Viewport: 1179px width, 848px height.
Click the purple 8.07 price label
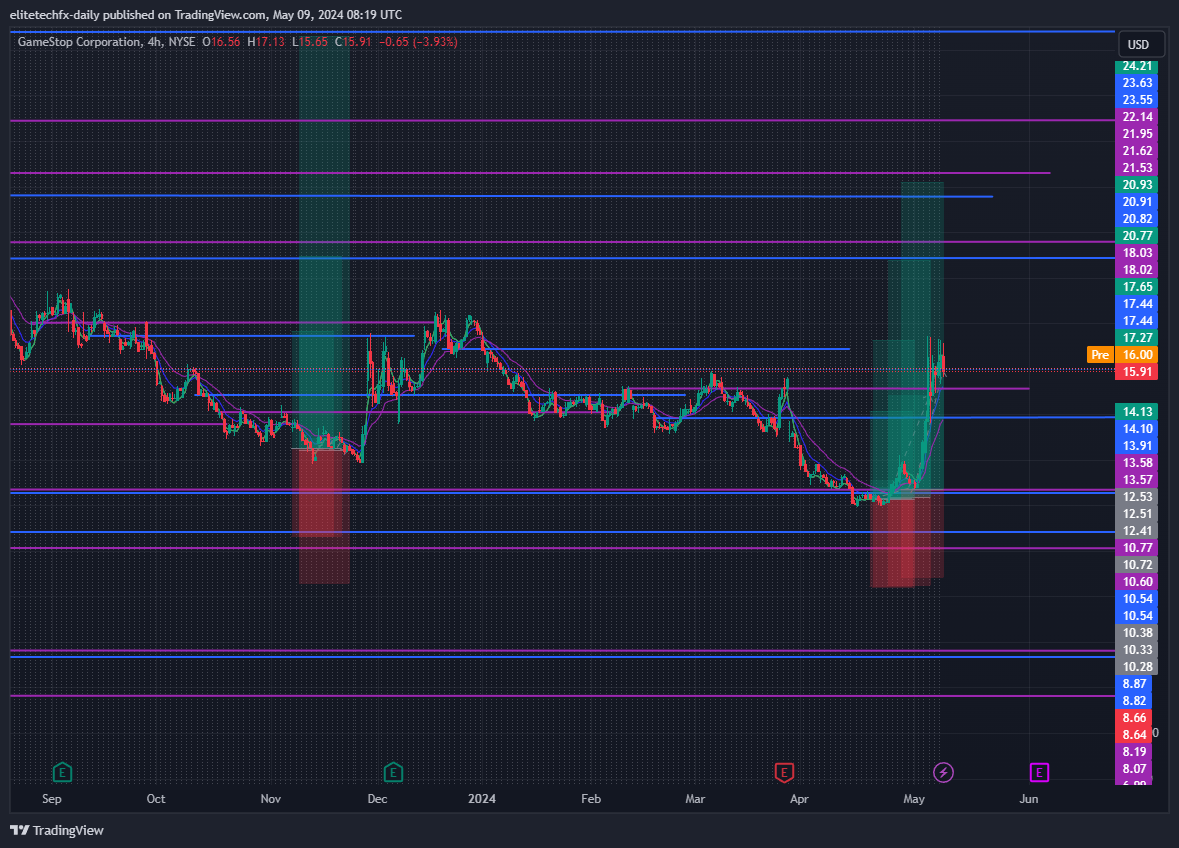pyautogui.click(x=1134, y=768)
